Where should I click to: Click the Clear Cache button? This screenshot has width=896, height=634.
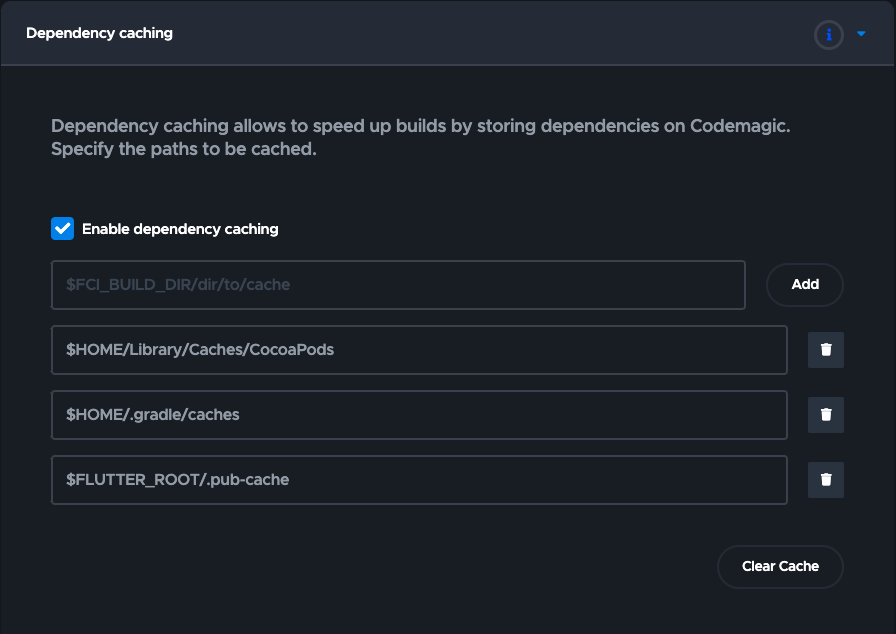[x=780, y=566]
